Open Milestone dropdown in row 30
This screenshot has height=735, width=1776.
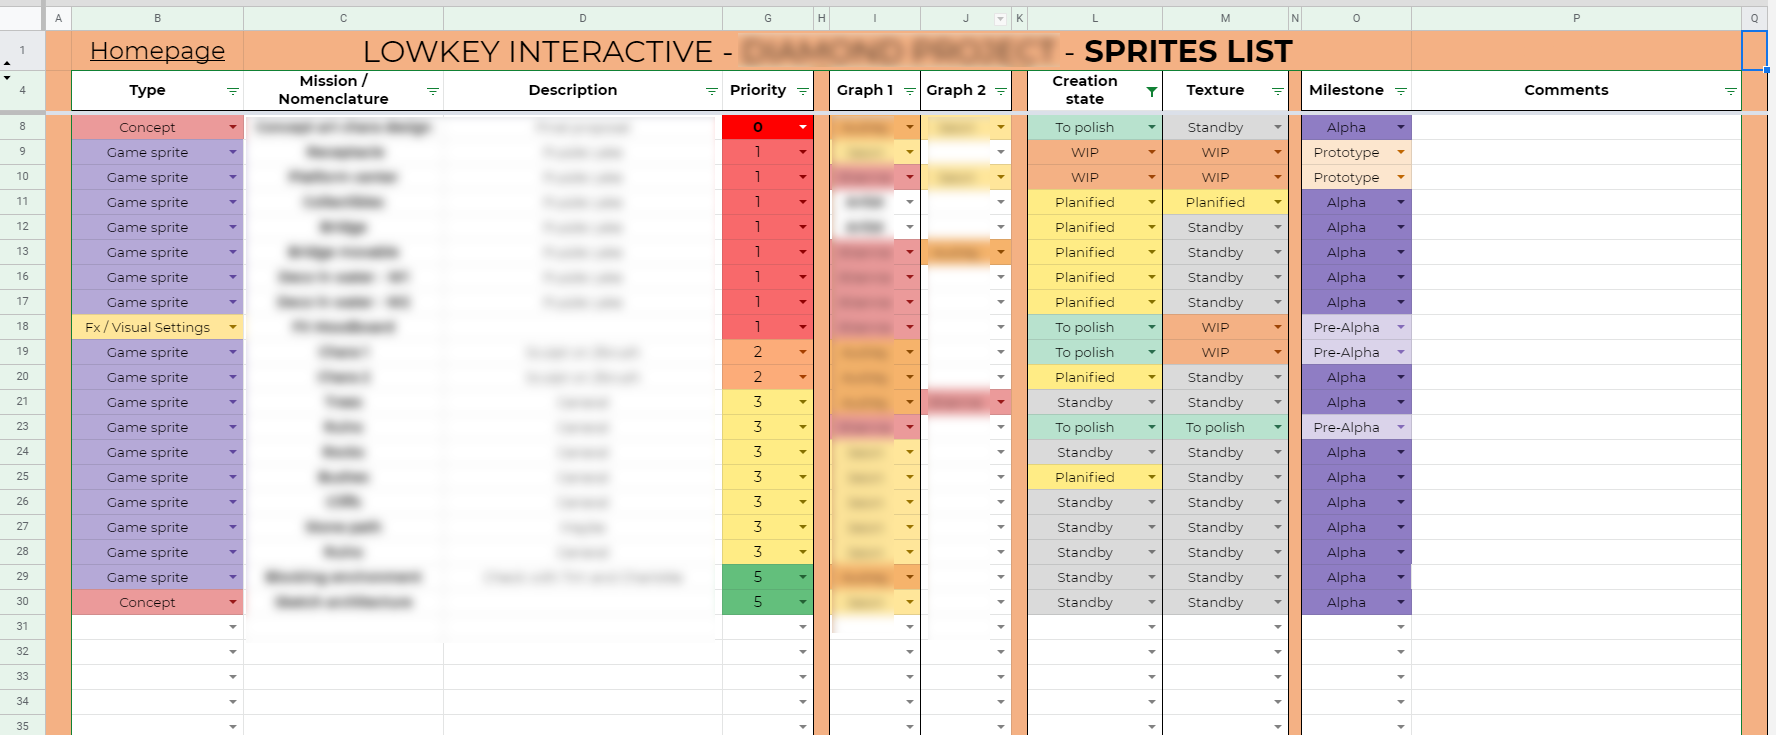(x=1401, y=602)
